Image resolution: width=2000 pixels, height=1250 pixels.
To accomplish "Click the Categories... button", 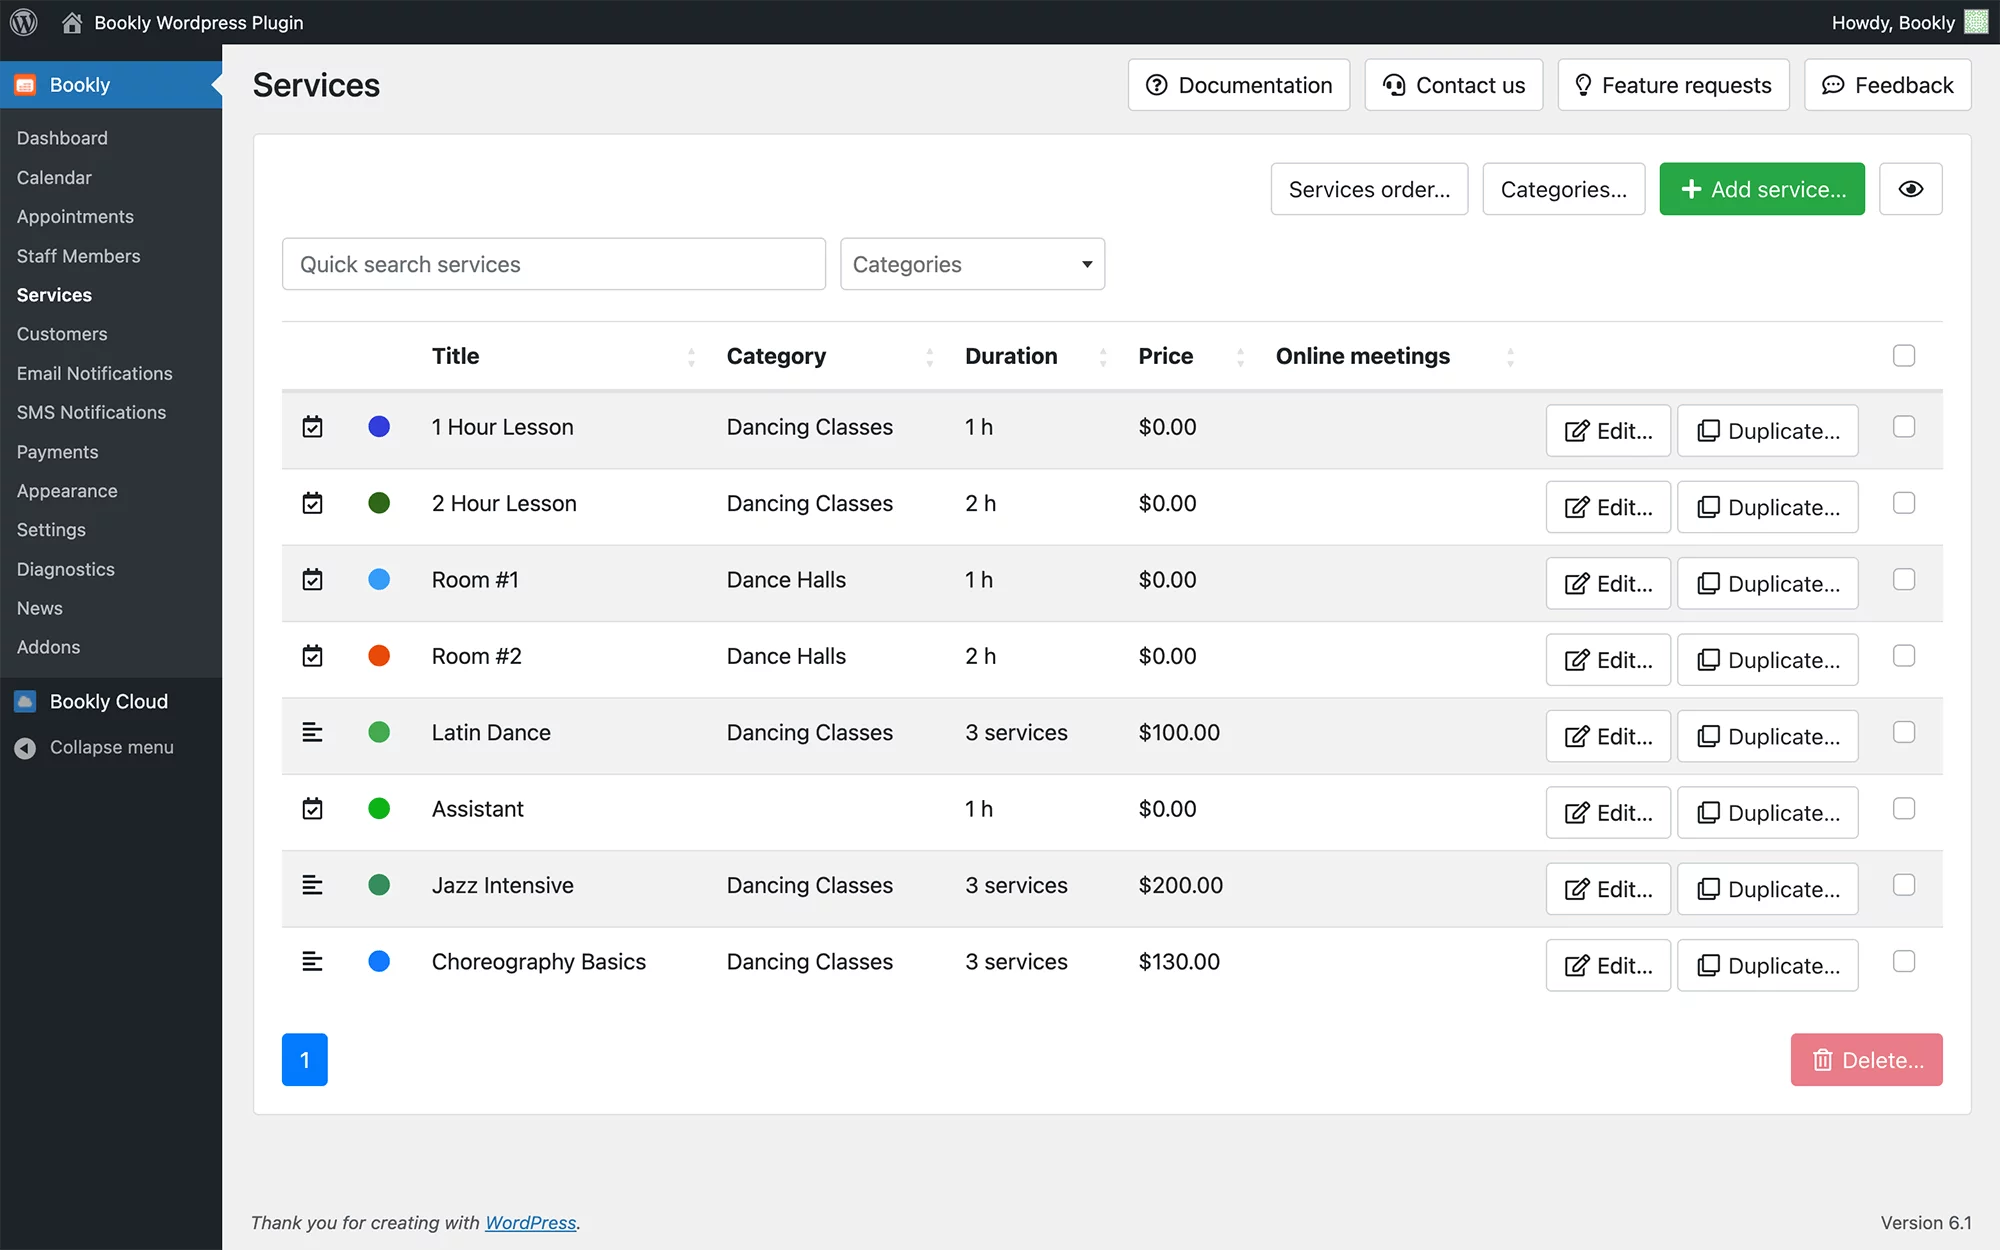I will 1563,189.
